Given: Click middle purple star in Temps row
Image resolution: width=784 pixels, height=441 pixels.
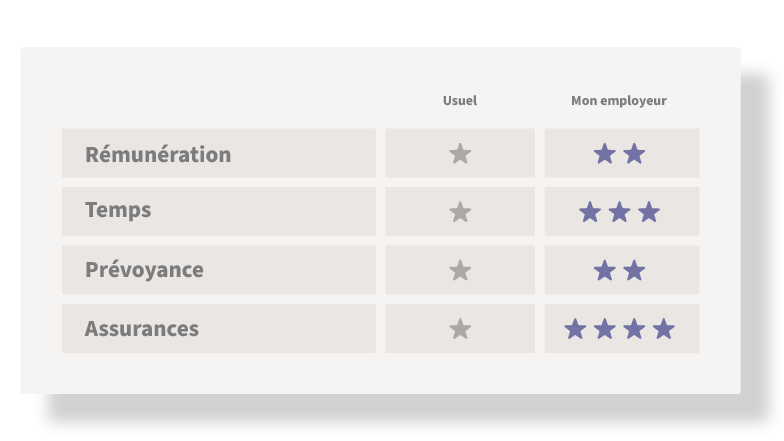Looking at the screenshot, I should coord(620,212).
